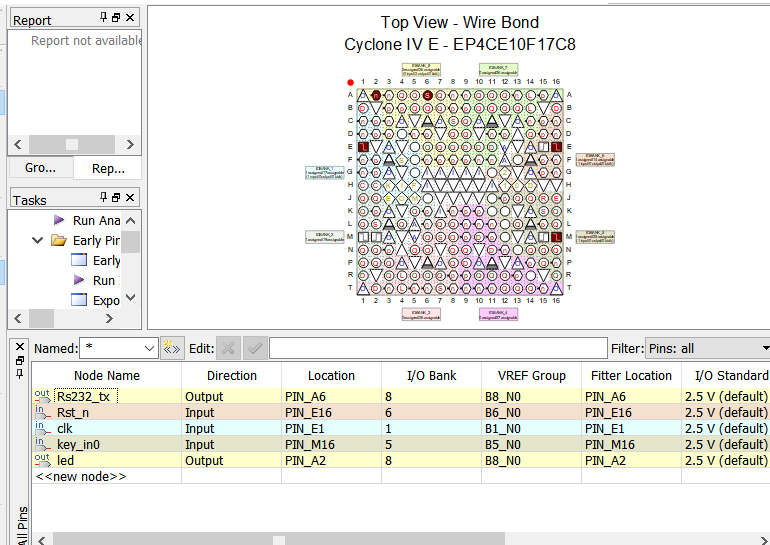Open the Early task item icon
770x545 pixels.
point(79,260)
